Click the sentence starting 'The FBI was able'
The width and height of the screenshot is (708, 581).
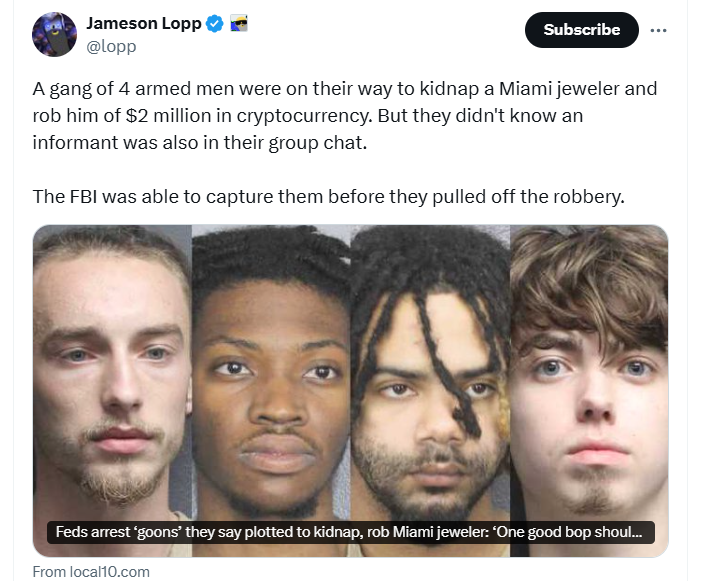[x=328, y=197]
